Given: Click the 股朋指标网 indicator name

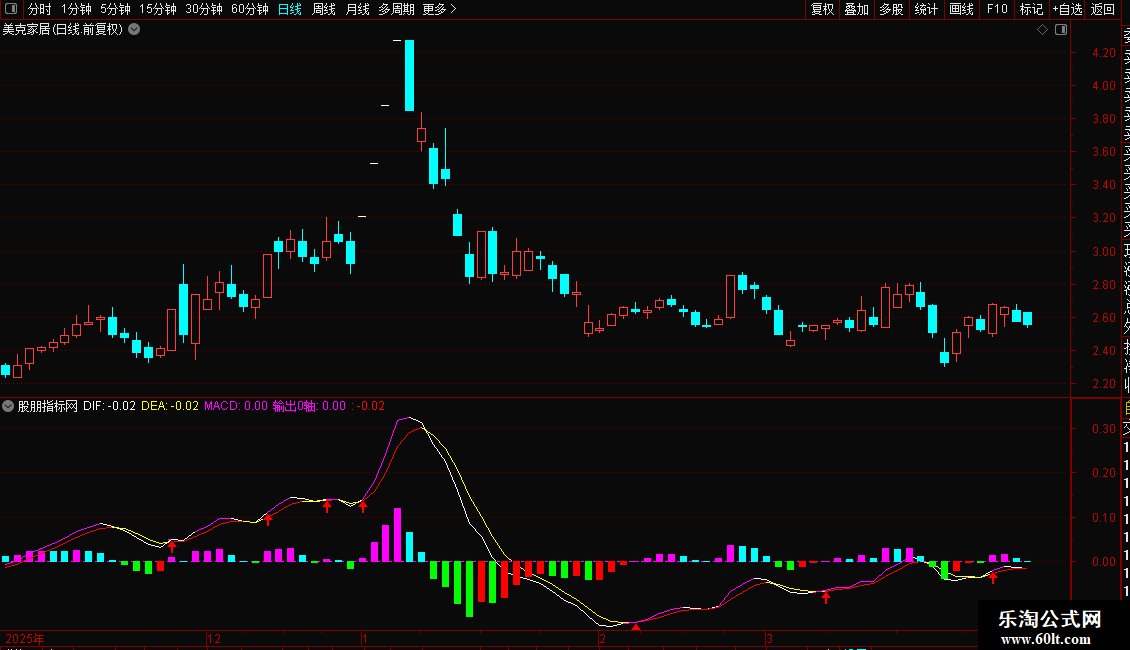Looking at the screenshot, I should click(48, 406).
